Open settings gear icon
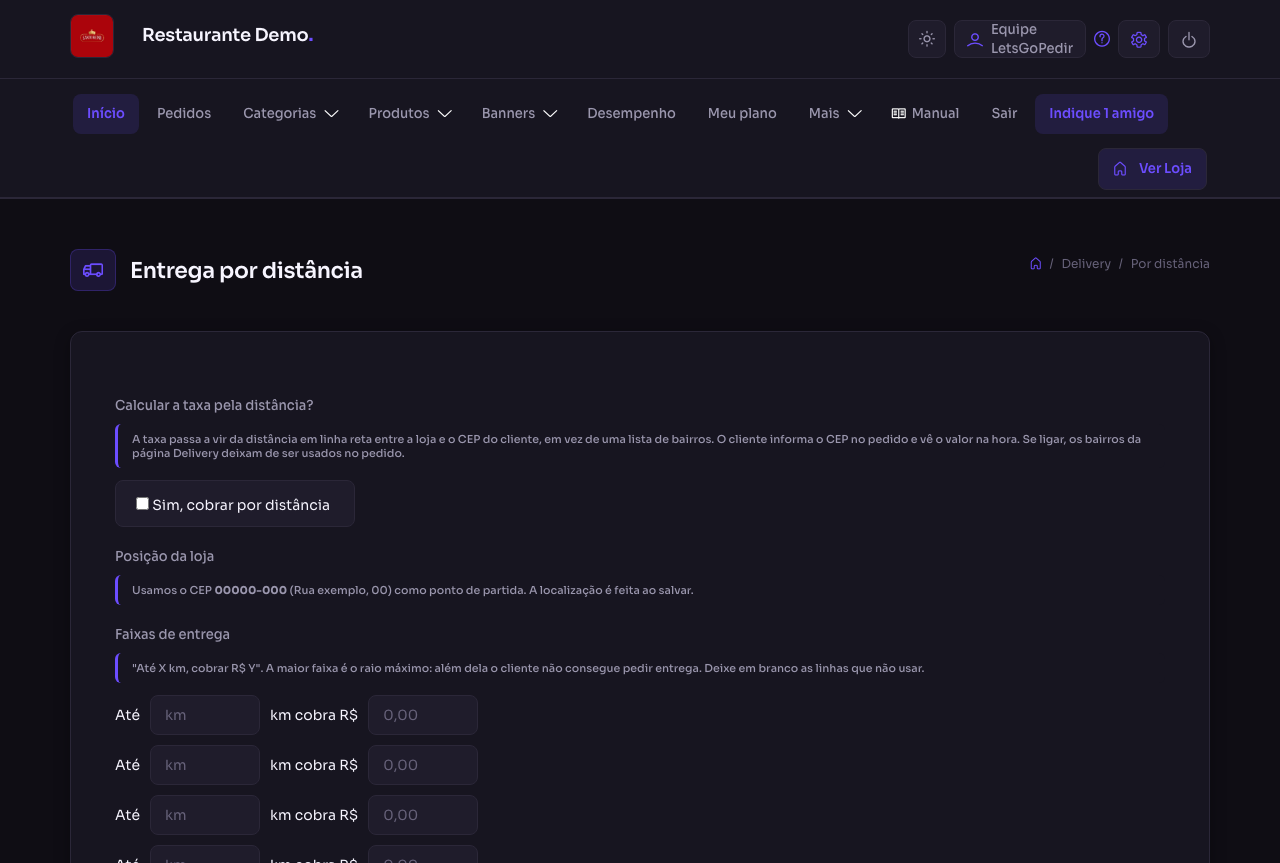The image size is (1280, 863). (x=1139, y=39)
